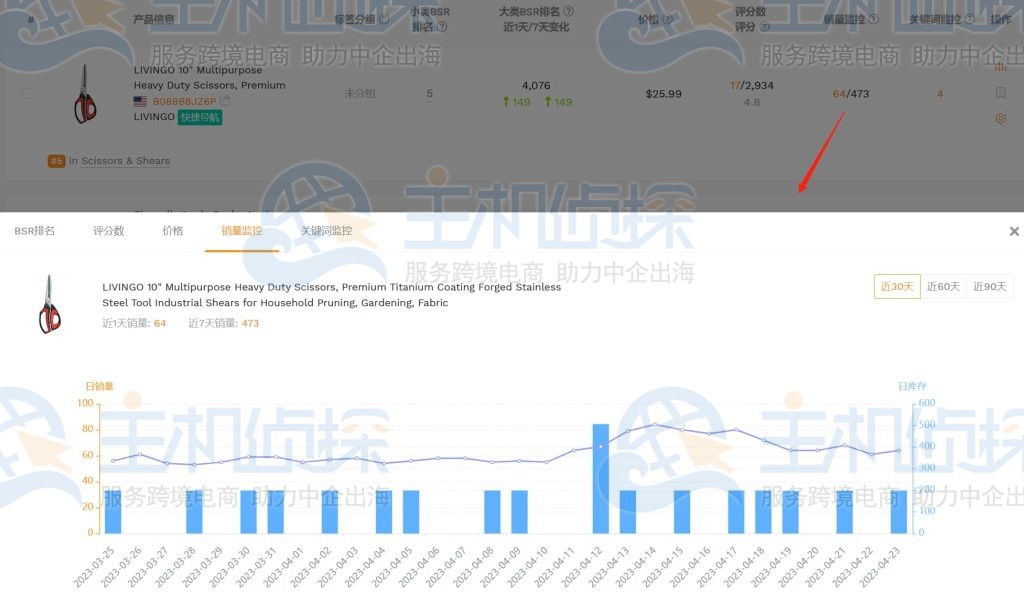Click the inventory line point at 2023-03-26
1024x613 pixels.
coord(140,454)
